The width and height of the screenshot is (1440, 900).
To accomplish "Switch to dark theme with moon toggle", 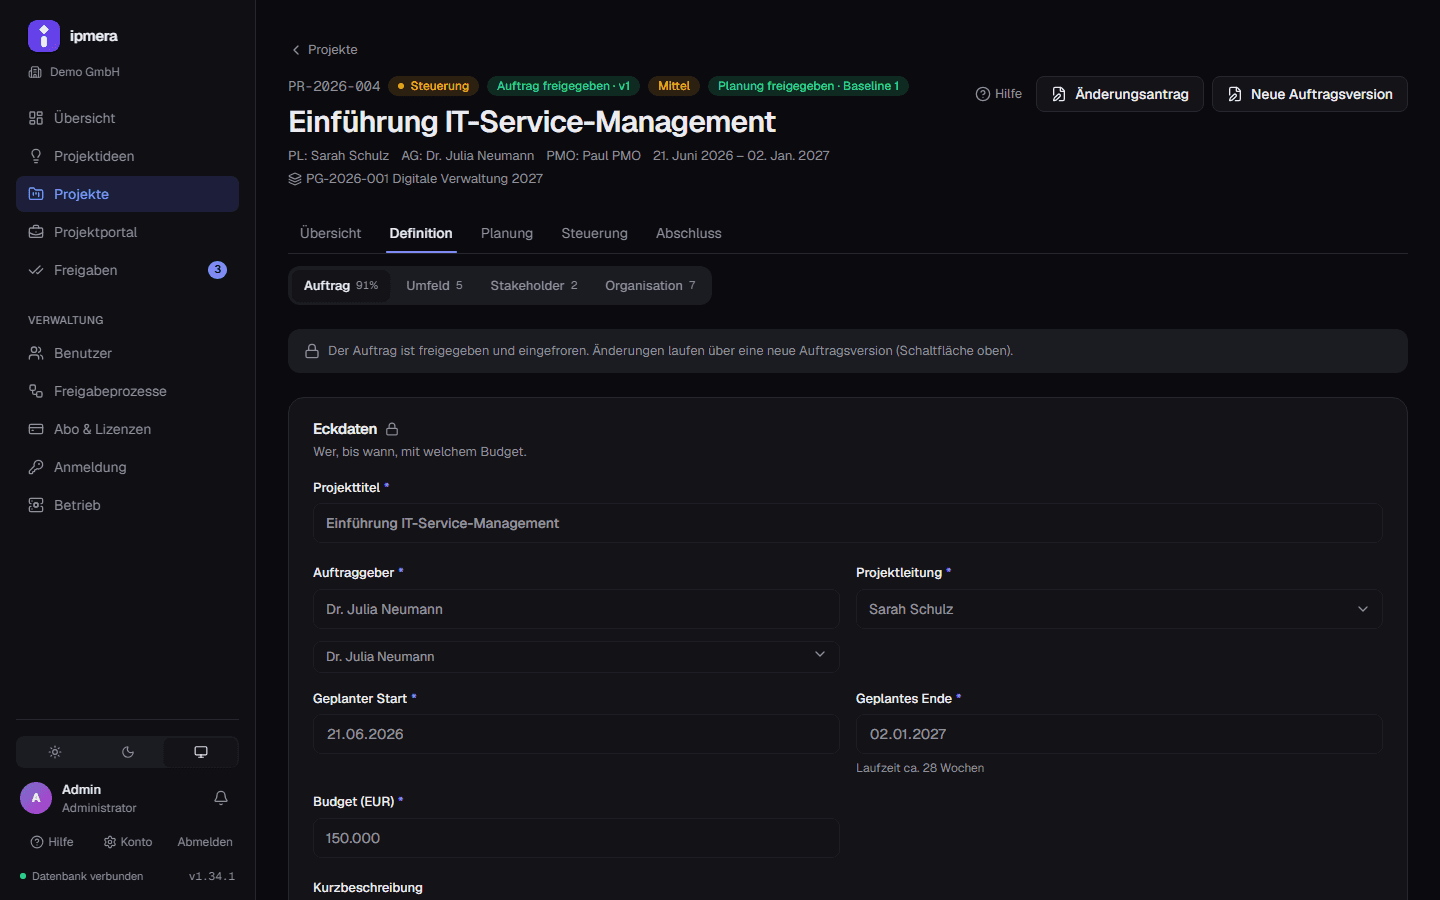I will (x=128, y=752).
